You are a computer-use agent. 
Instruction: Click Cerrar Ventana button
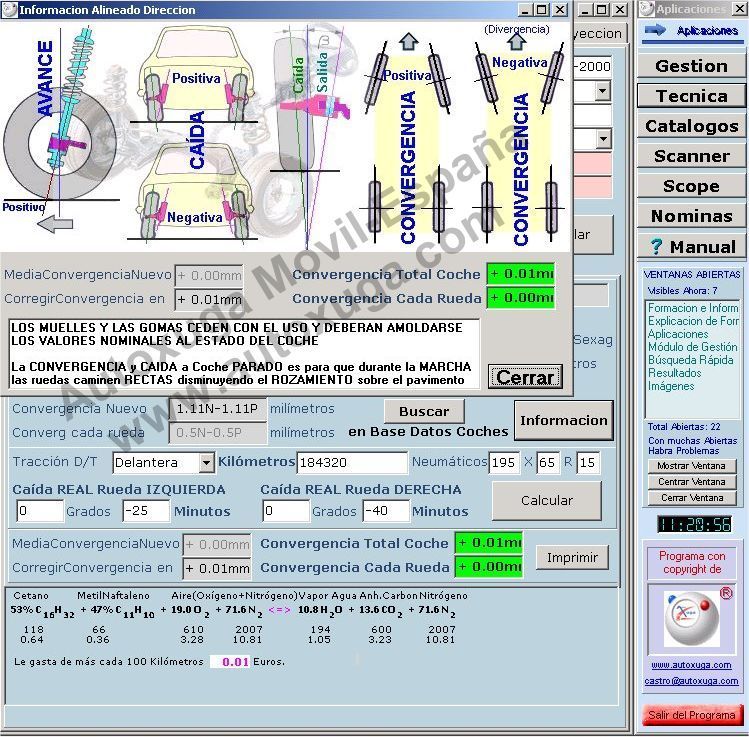point(692,498)
